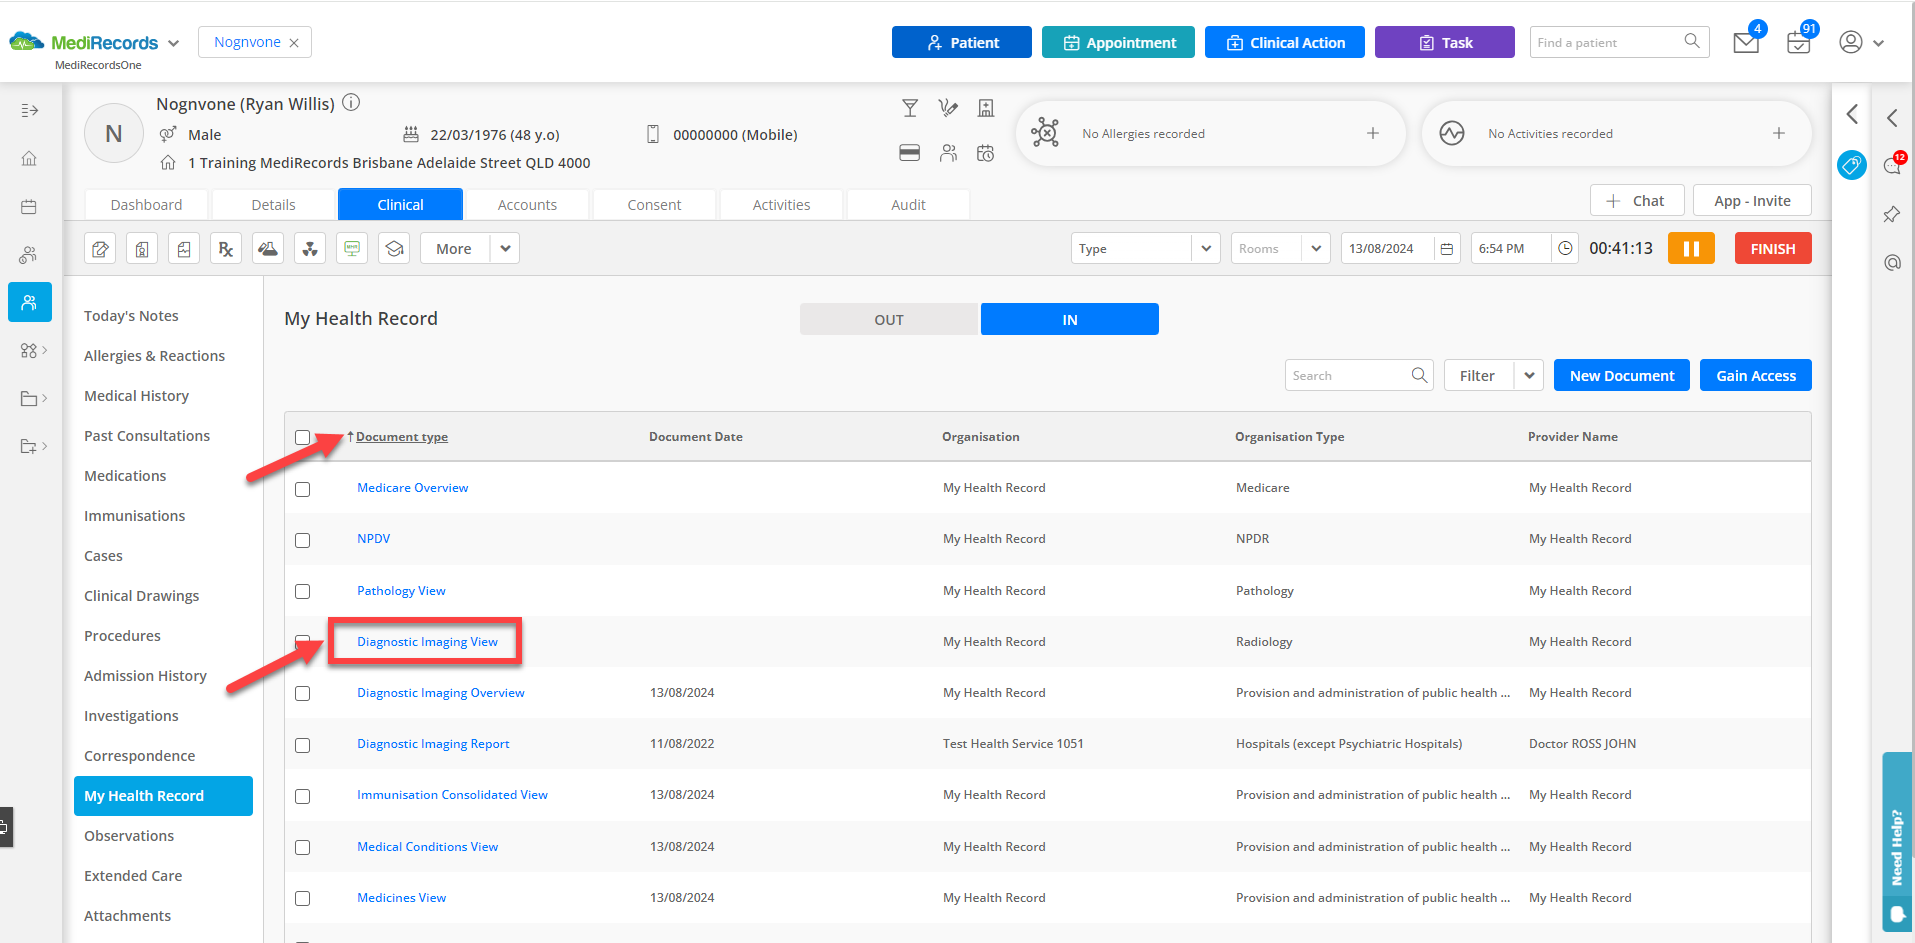Open the Accounts tab
The width and height of the screenshot is (1915, 943).
click(527, 205)
